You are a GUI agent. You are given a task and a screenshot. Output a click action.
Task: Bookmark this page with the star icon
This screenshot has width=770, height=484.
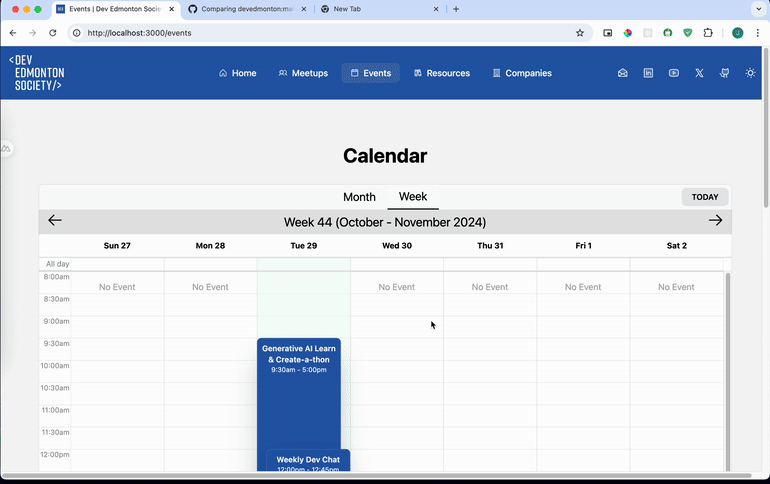580,33
